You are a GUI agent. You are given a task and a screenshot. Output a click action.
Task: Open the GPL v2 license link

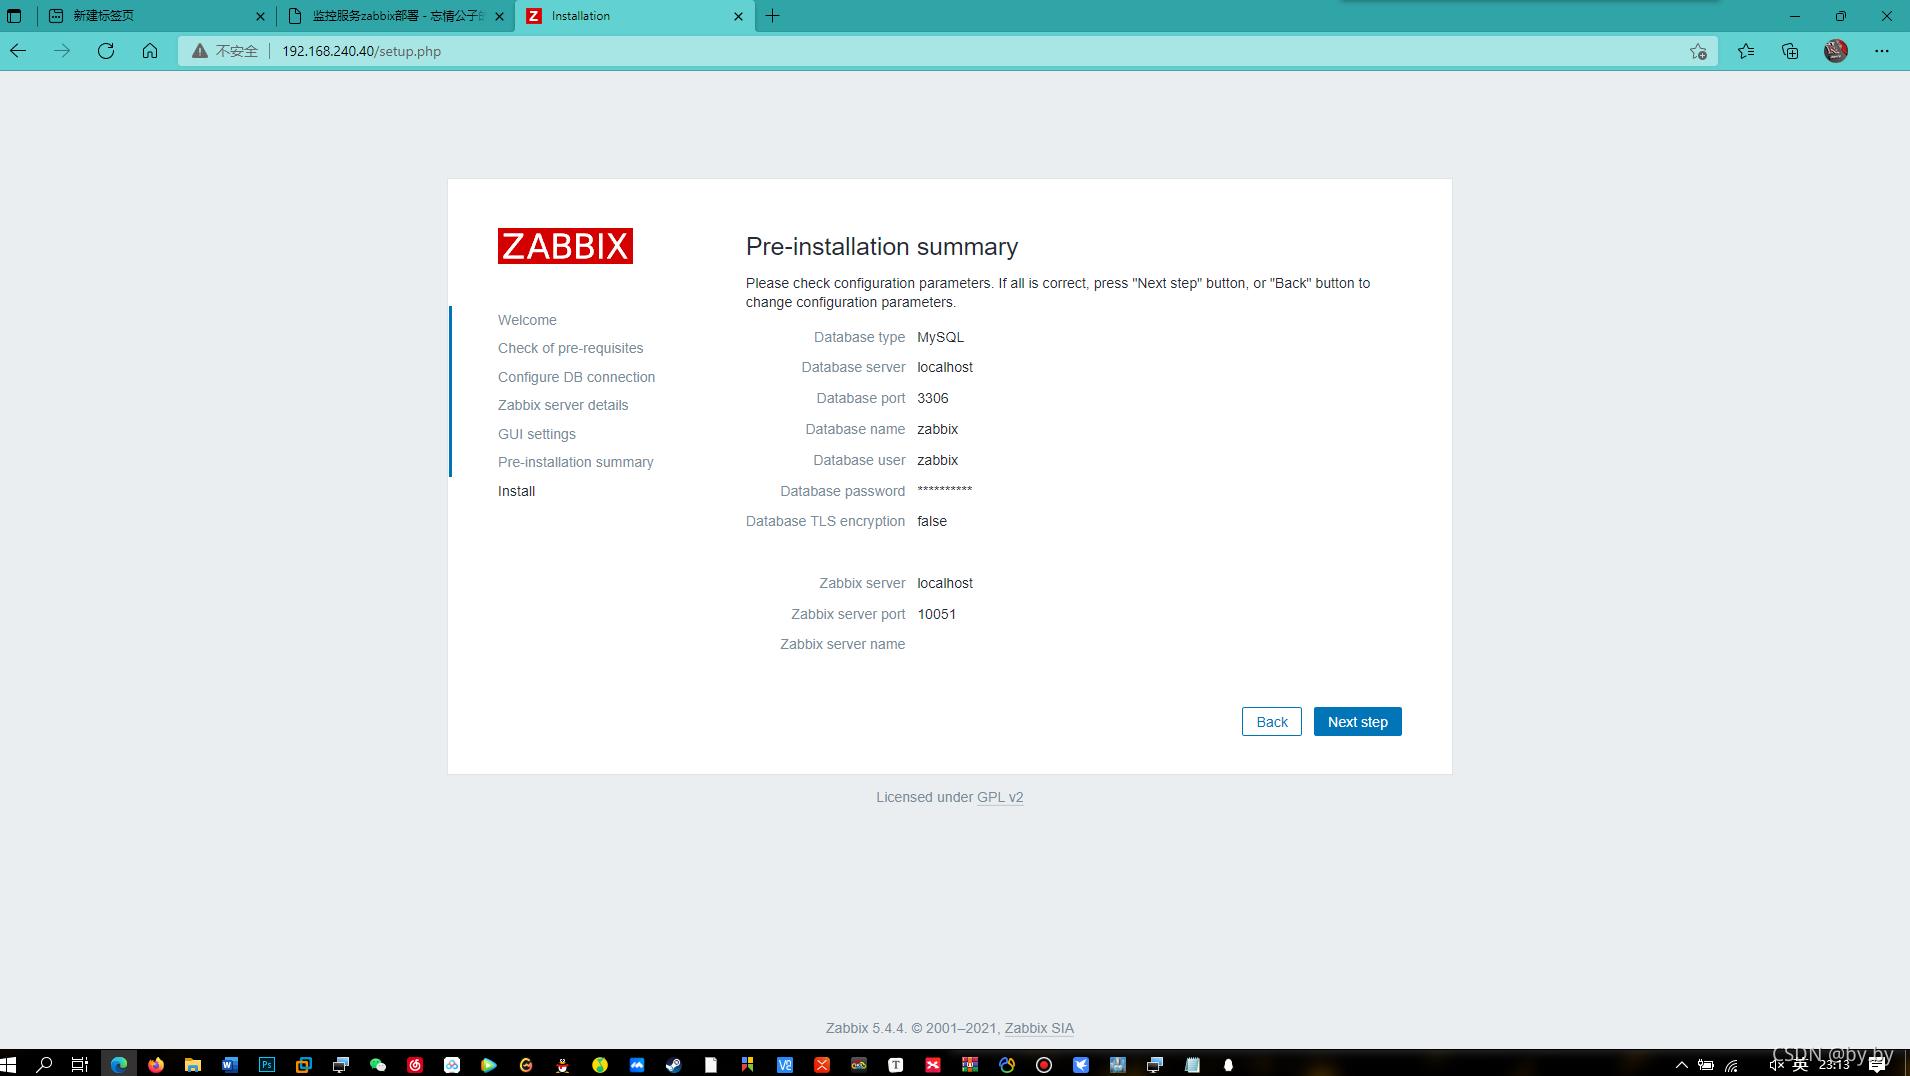pos(1000,797)
